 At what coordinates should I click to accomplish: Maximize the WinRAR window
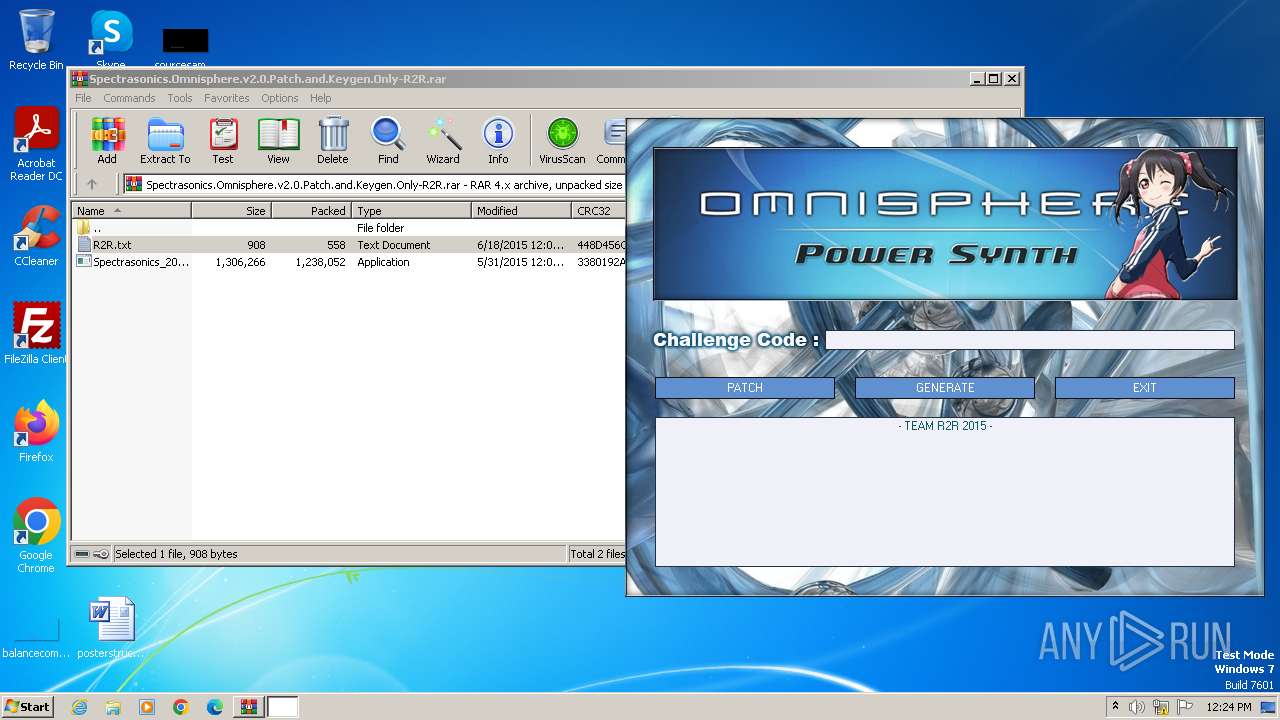click(x=993, y=78)
